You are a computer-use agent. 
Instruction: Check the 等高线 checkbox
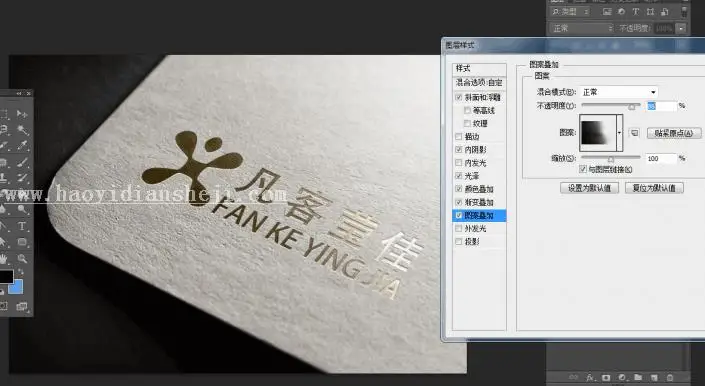point(467,110)
